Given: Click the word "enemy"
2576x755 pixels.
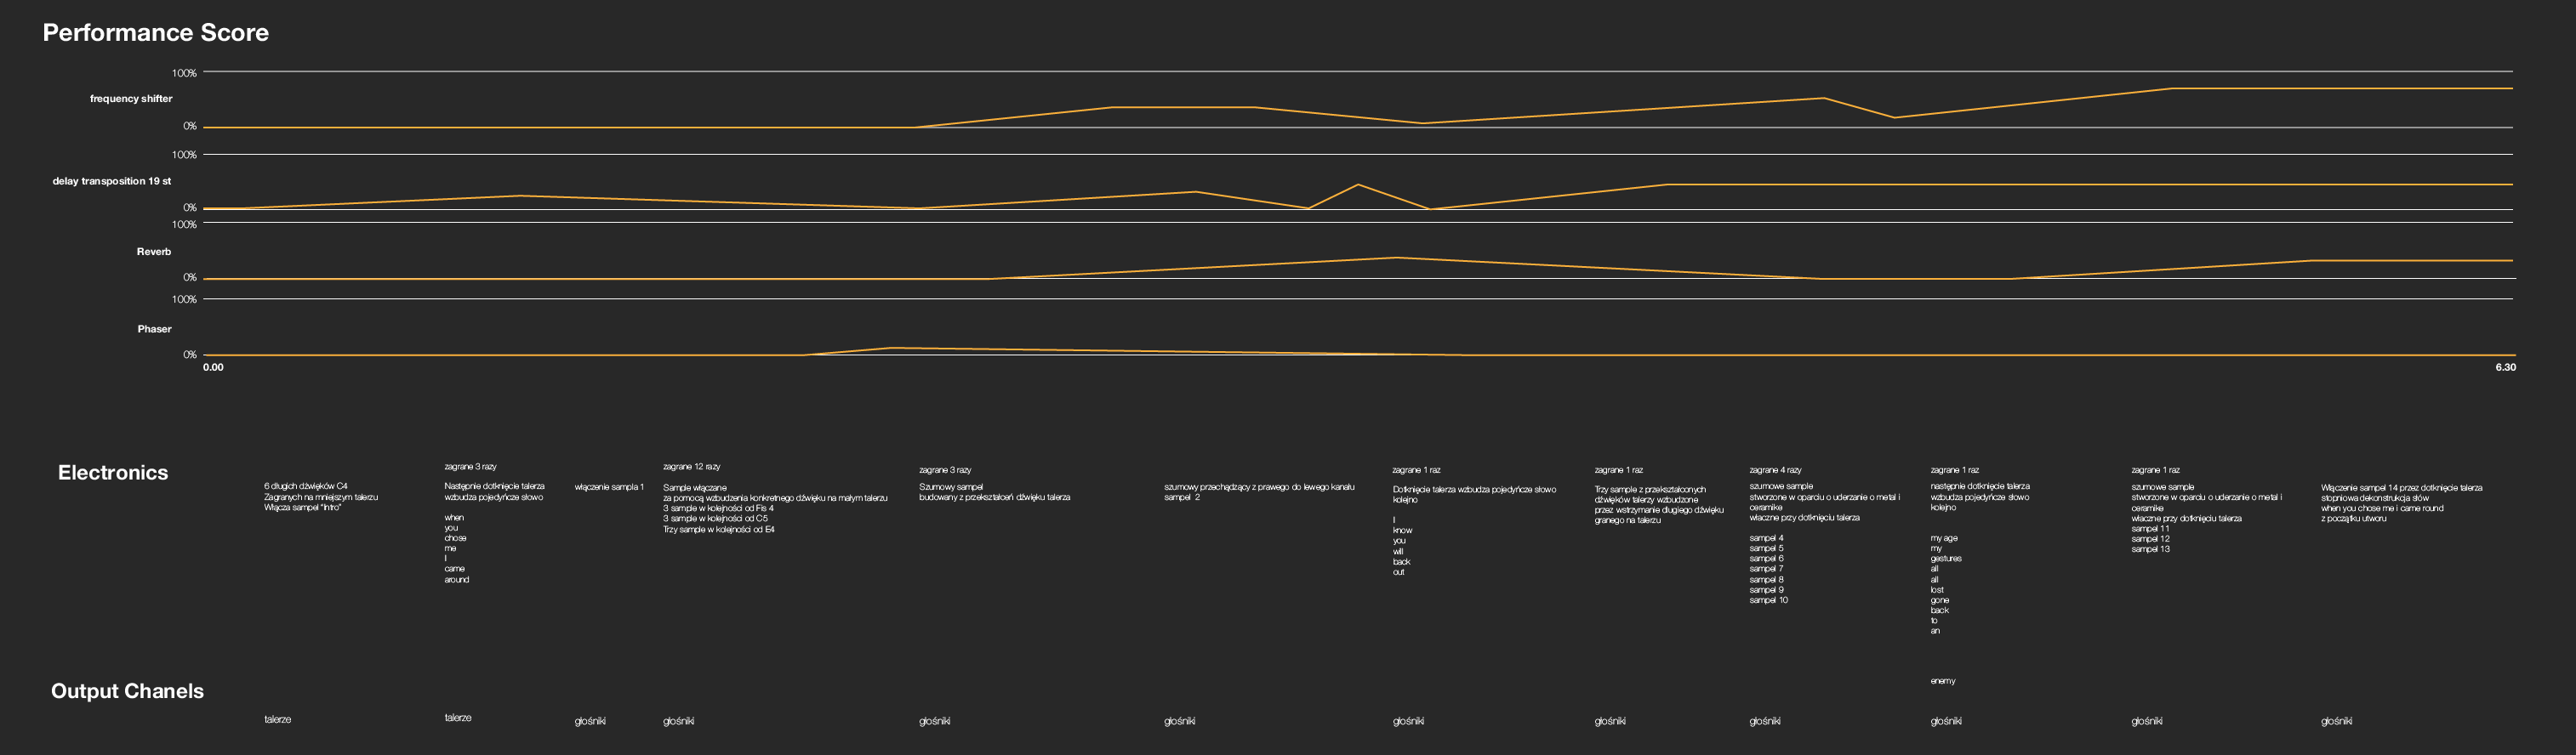Looking at the screenshot, I should 1943,681.
